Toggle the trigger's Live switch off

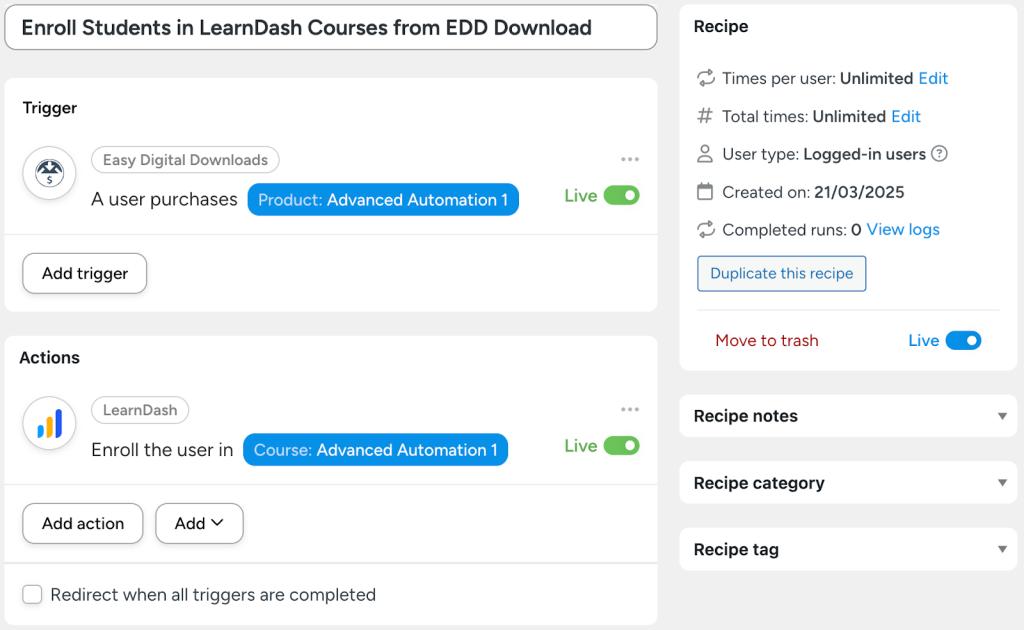622,195
